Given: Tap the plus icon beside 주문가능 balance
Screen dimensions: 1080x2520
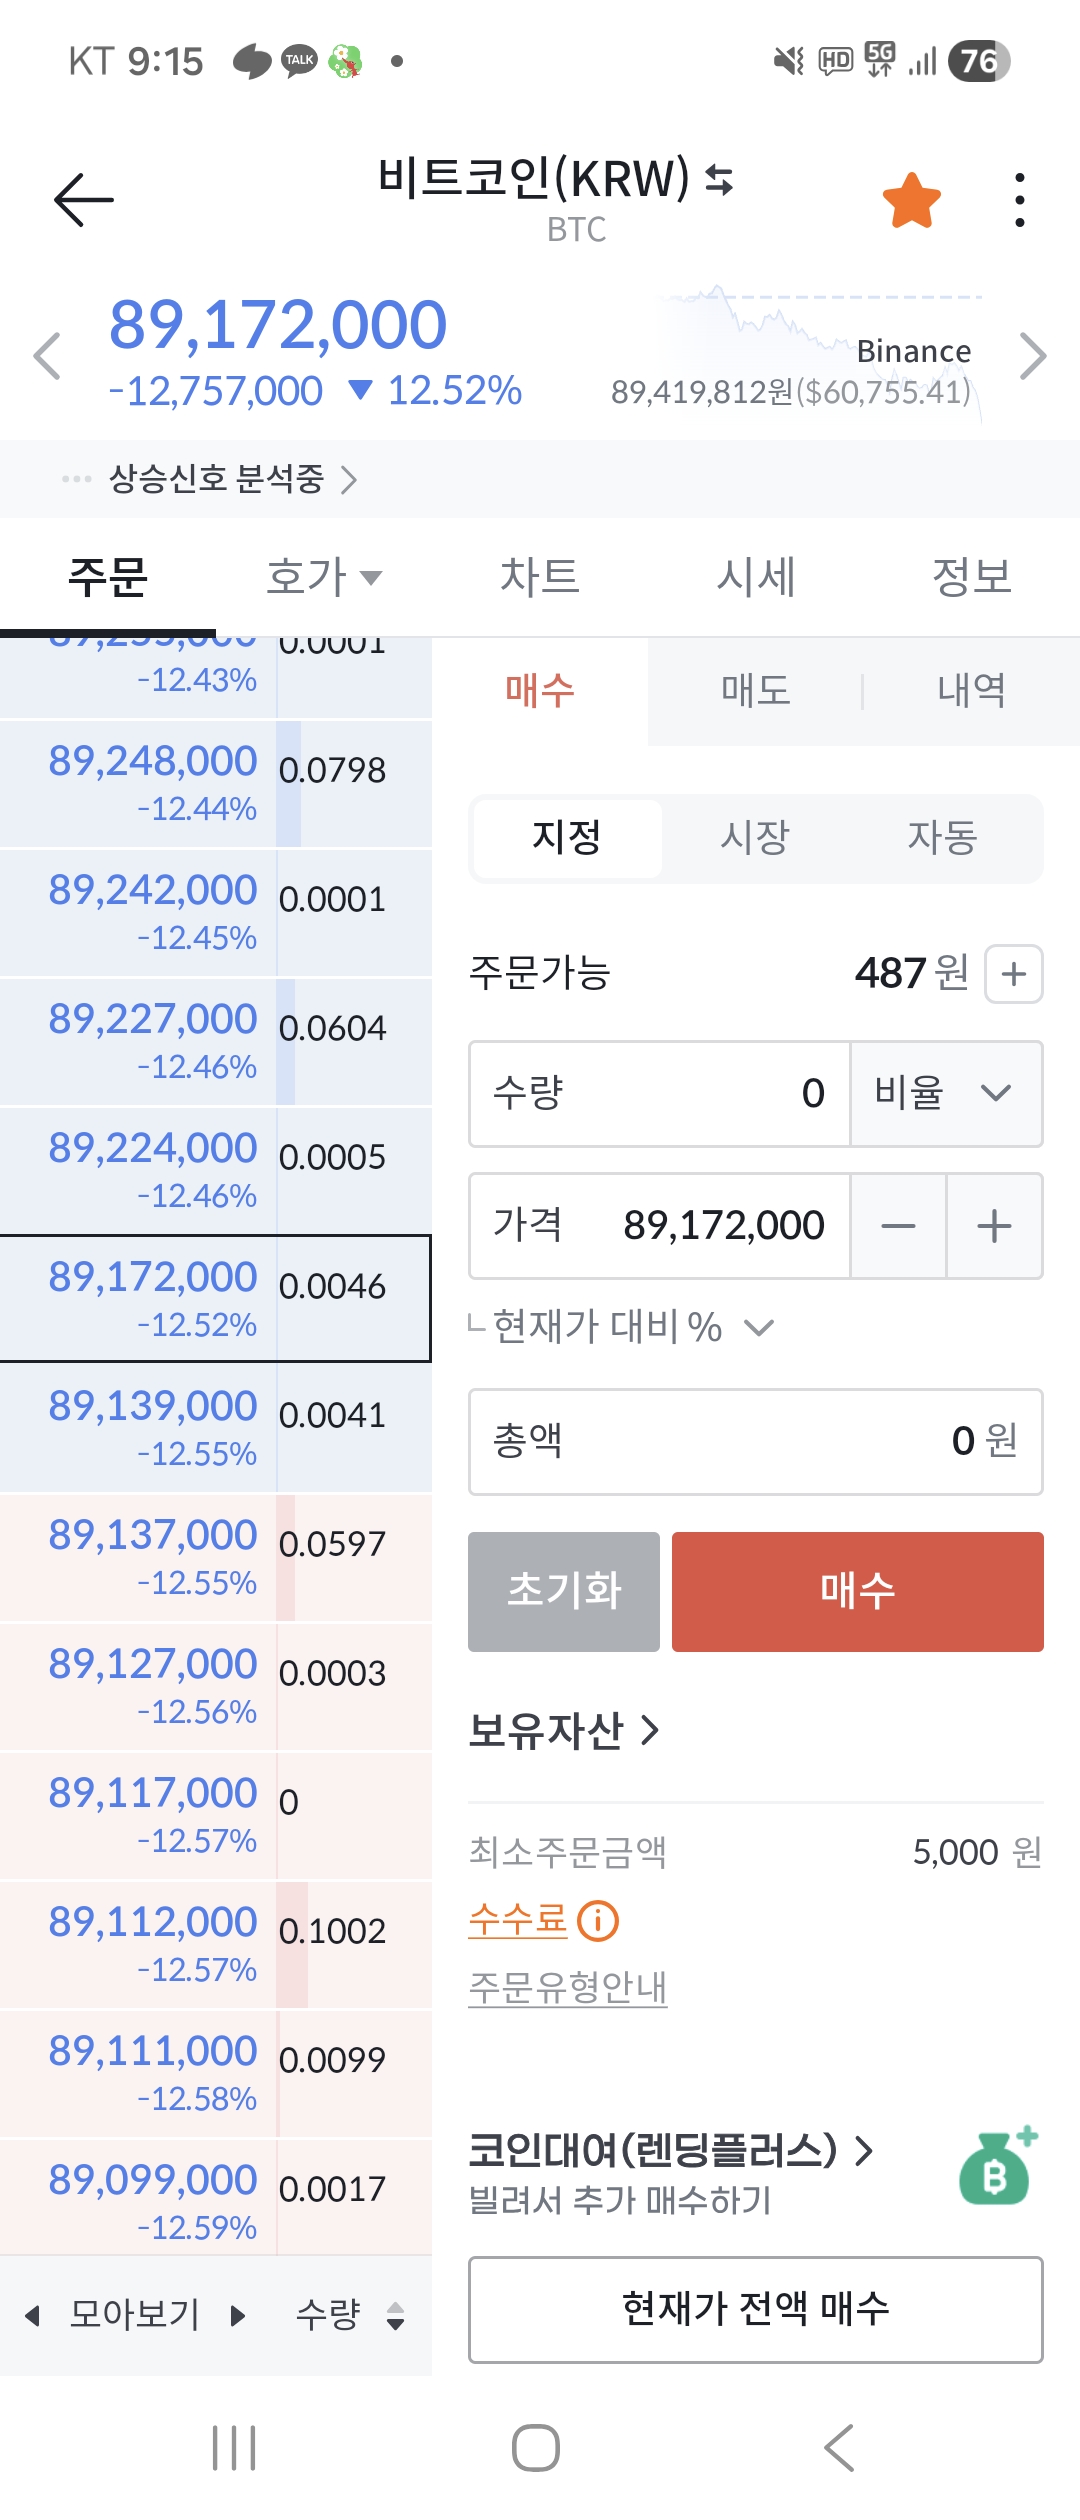Looking at the screenshot, I should [x=1013, y=974].
